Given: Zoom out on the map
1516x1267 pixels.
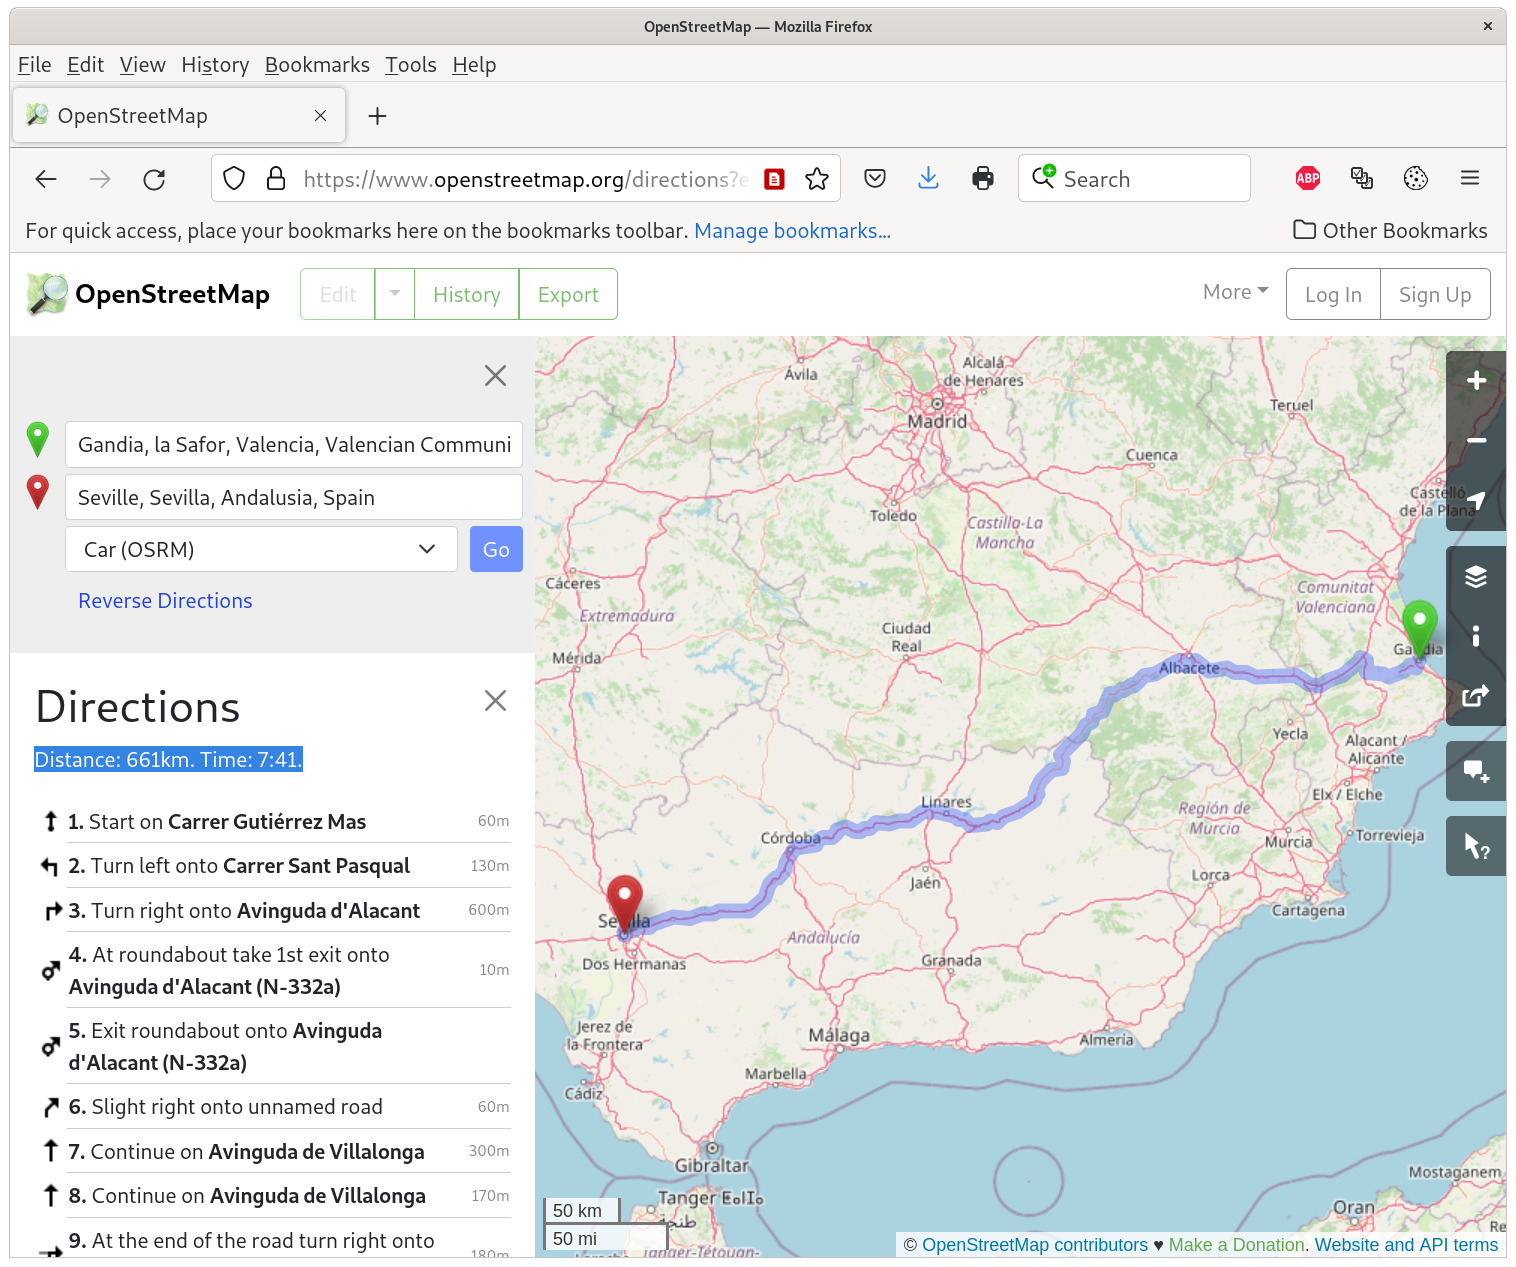Looking at the screenshot, I should coord(1476,441).
